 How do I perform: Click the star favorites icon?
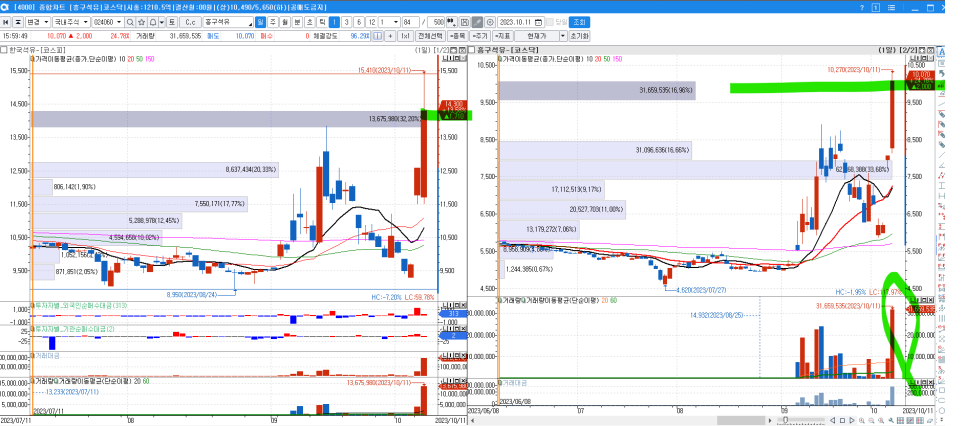pyautogui.click(x=141, y=22)
